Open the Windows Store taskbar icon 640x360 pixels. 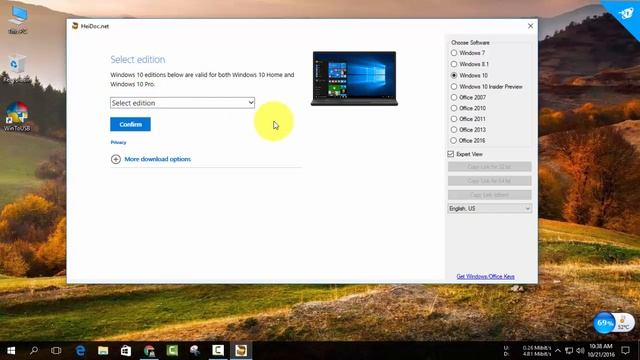126,350
